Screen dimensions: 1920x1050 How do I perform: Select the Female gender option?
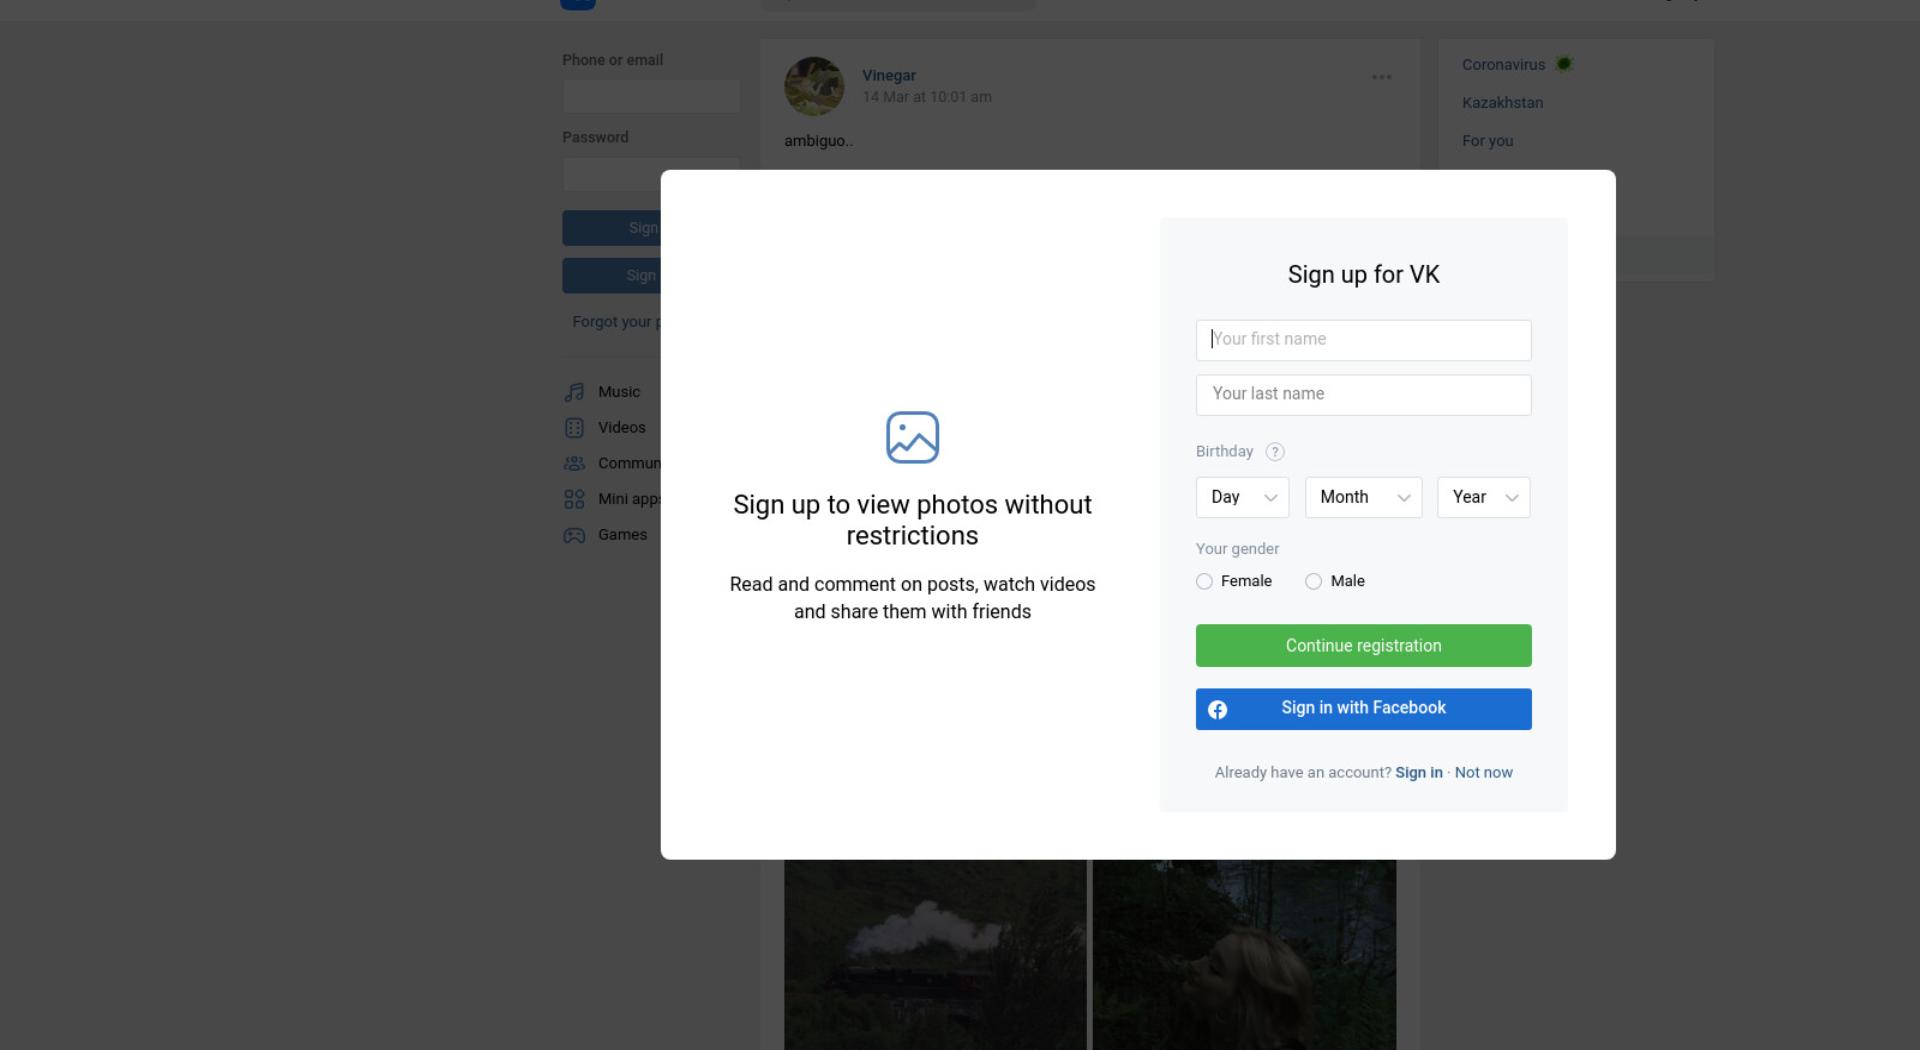(1234, 581)
